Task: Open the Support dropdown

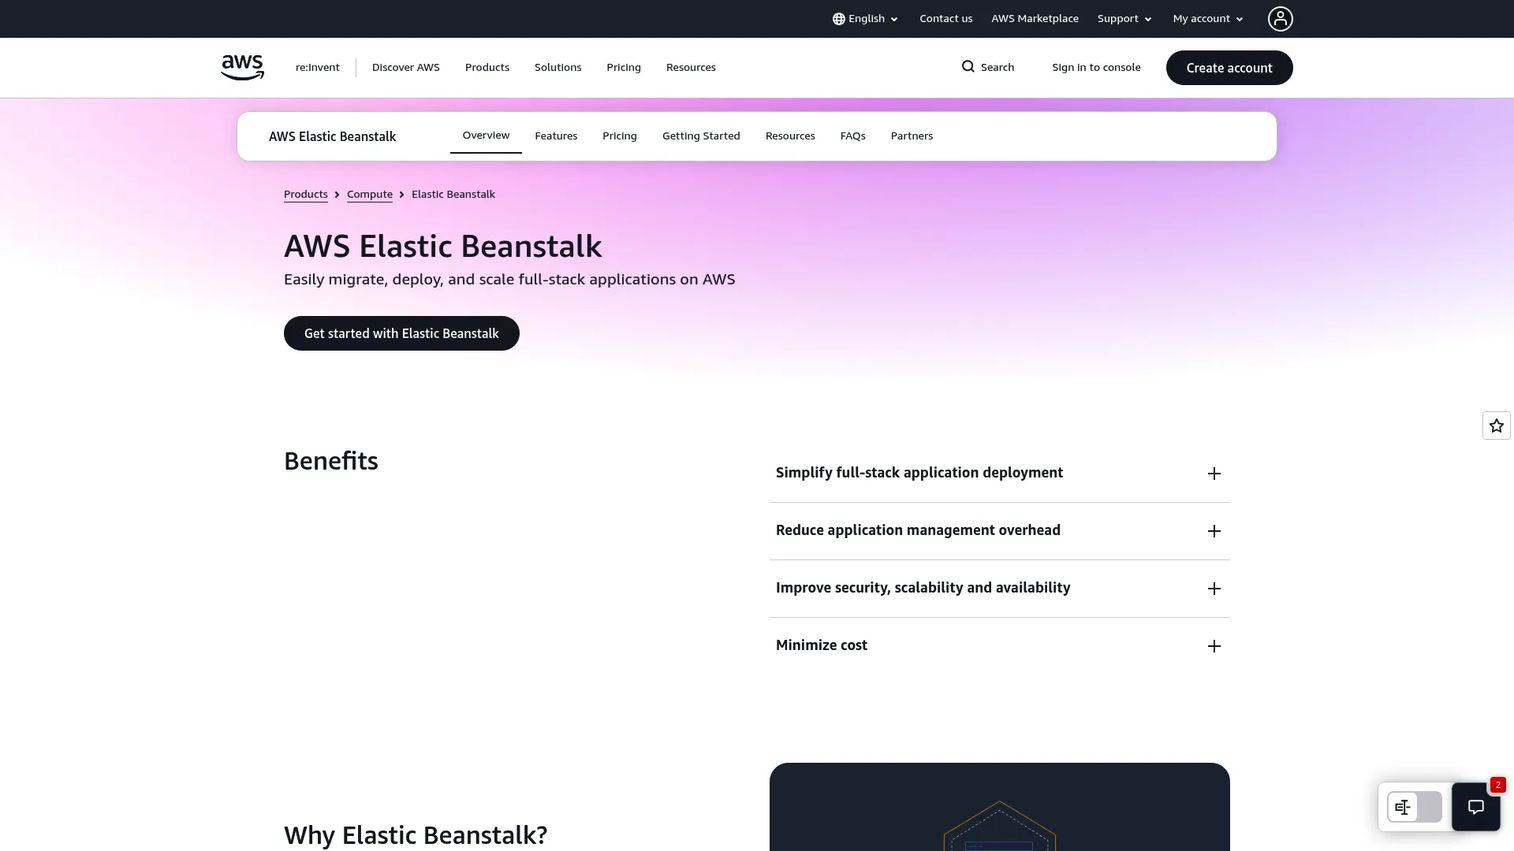Action: (x=1125, y=19)
